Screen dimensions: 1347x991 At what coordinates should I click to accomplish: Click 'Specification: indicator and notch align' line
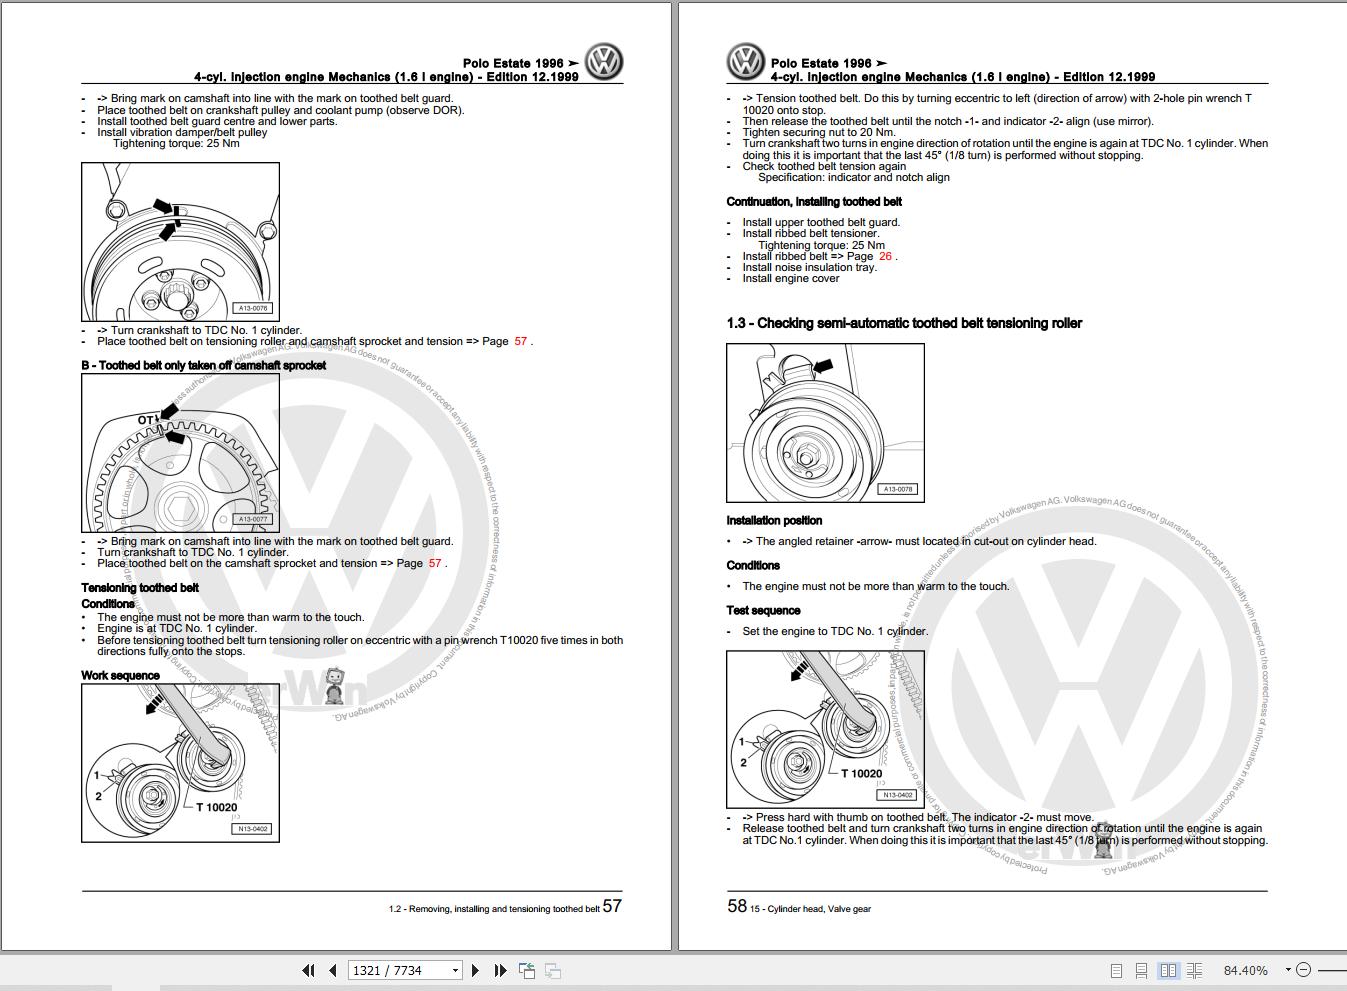tap(854, 177)
